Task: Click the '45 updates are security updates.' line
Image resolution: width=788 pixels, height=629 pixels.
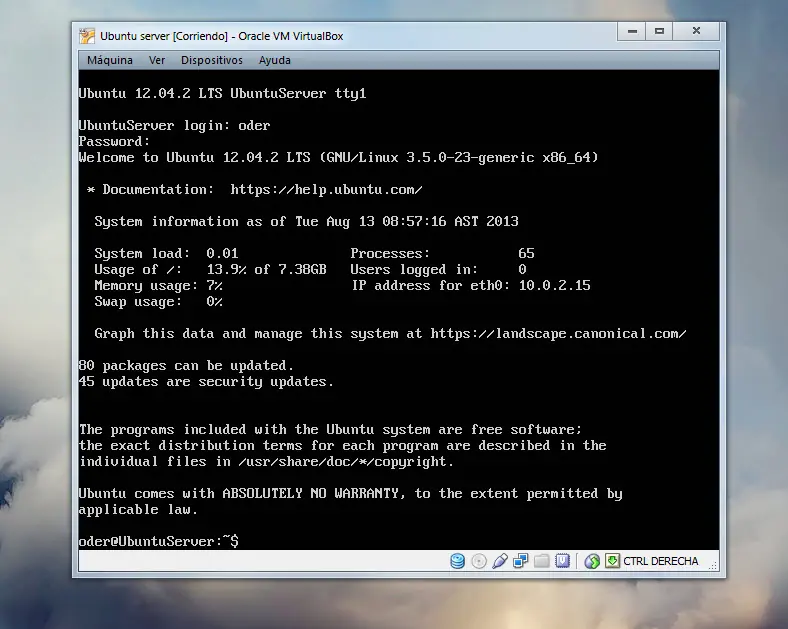Action: (x=206, y=381)
